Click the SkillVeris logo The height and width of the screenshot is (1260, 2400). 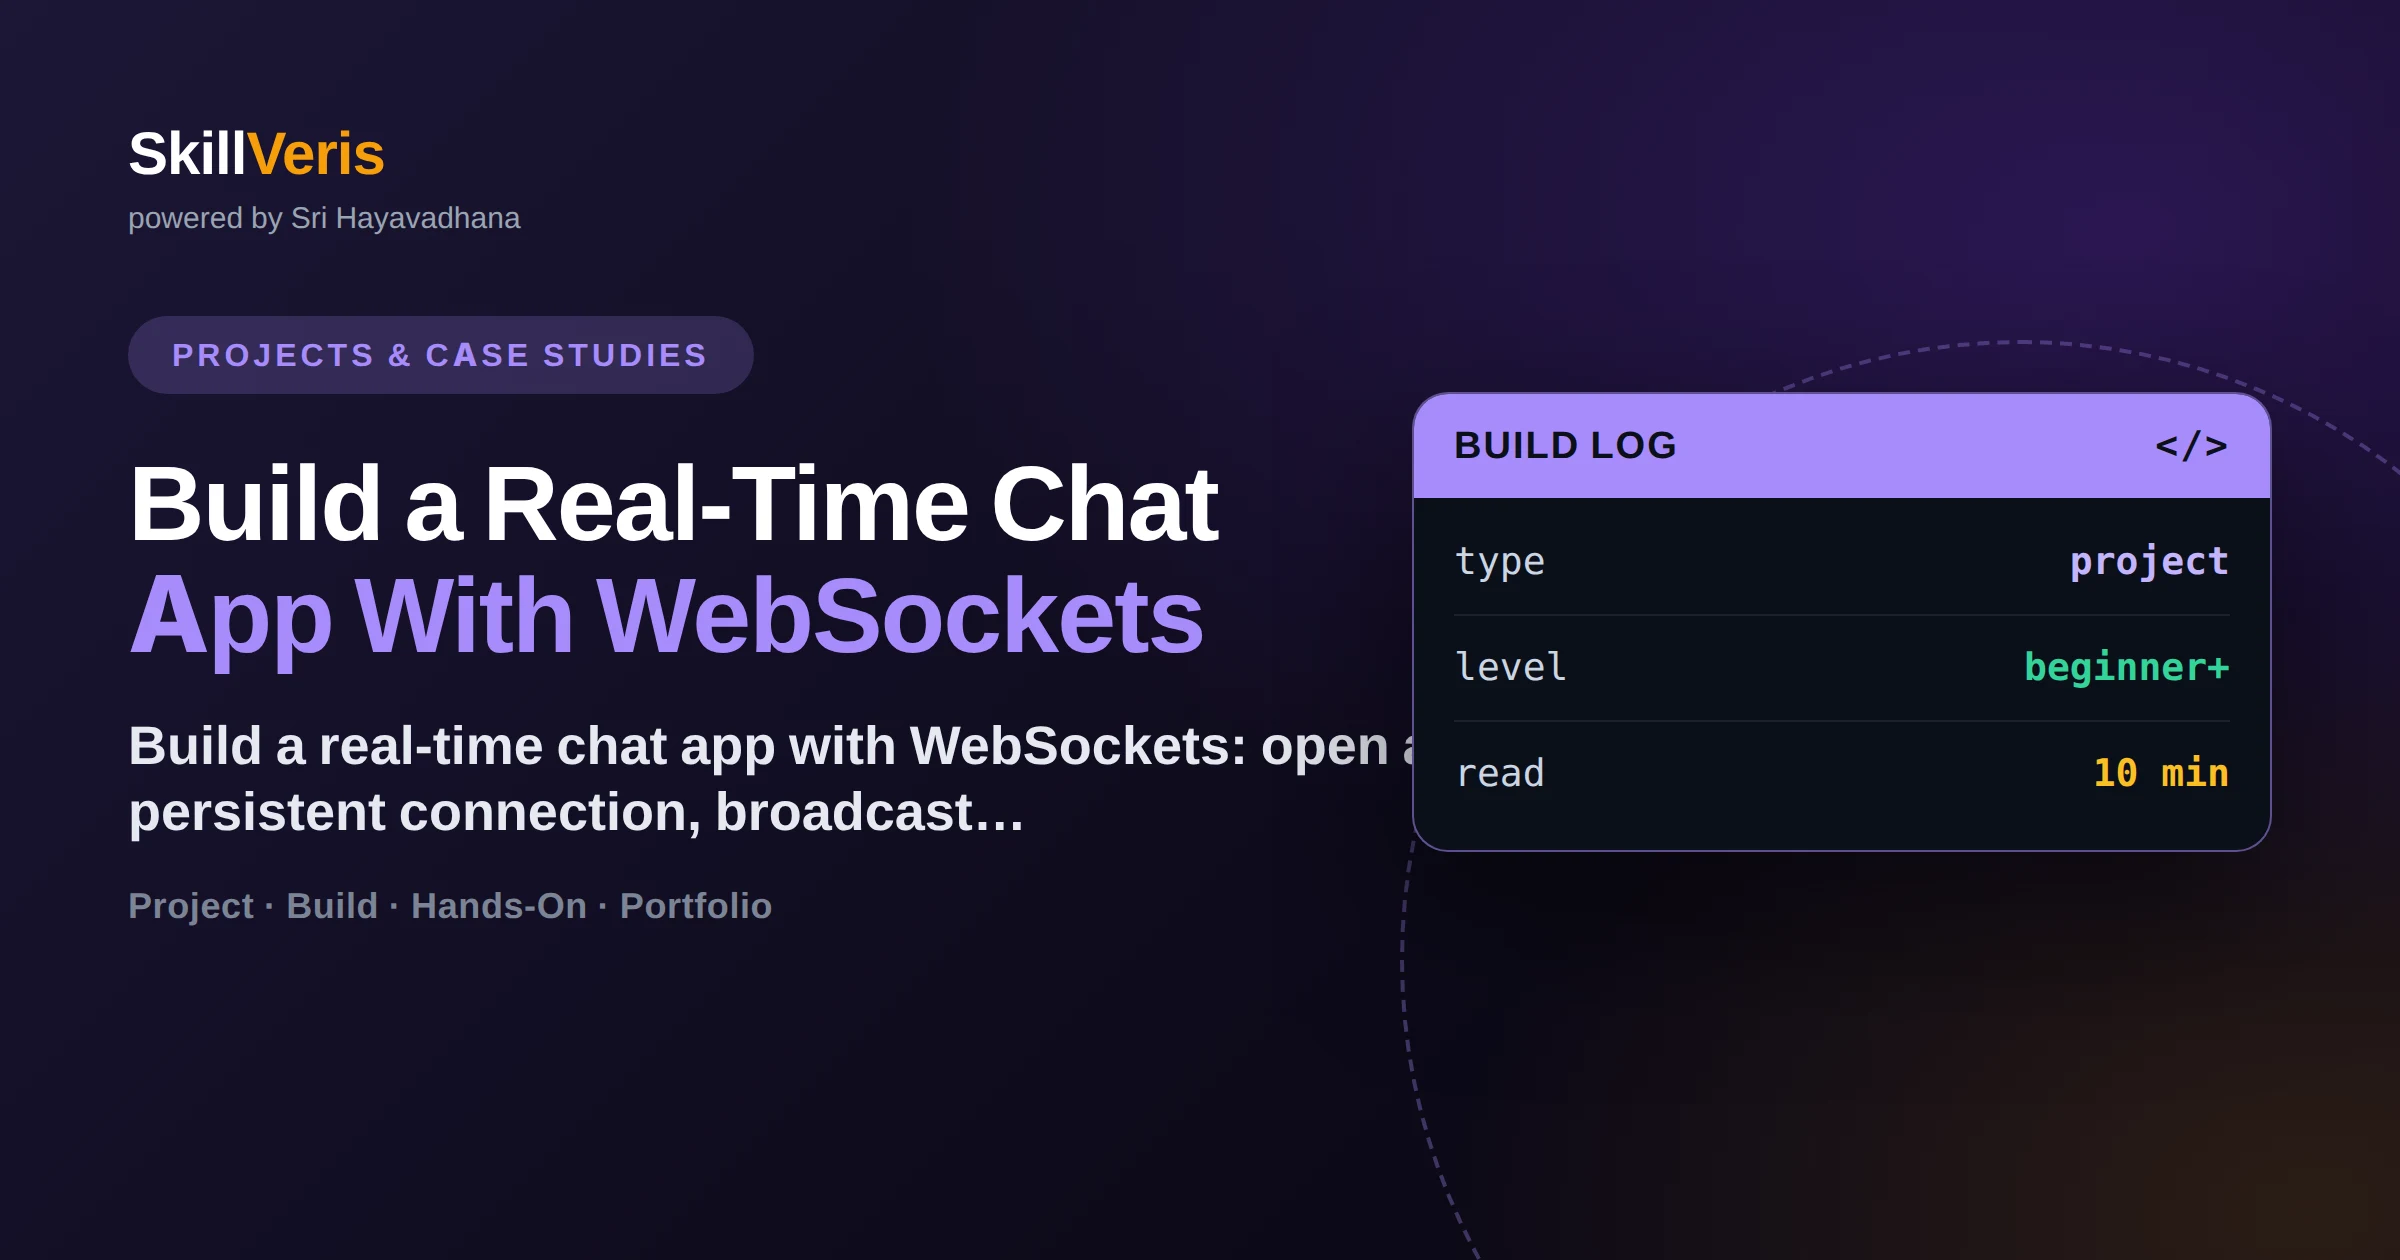pyautogui.click(x=256, y=154)
